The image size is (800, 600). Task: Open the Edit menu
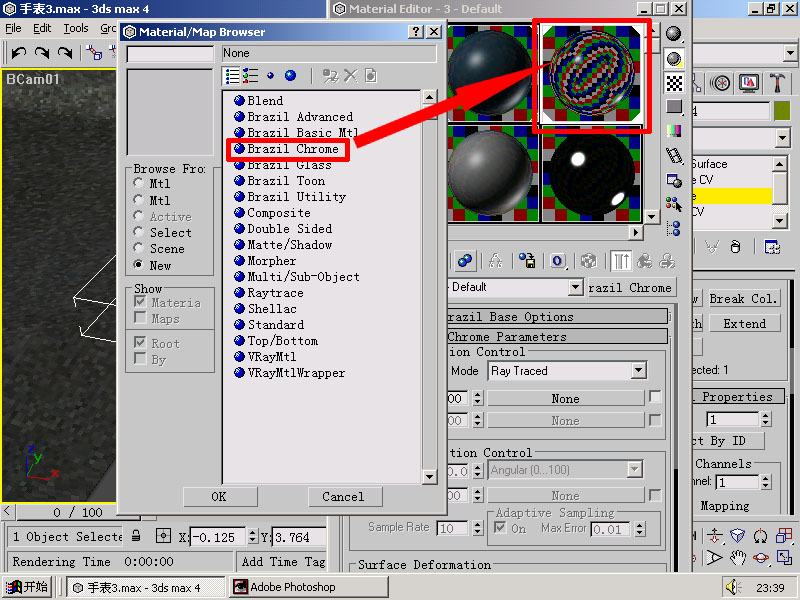42,29
